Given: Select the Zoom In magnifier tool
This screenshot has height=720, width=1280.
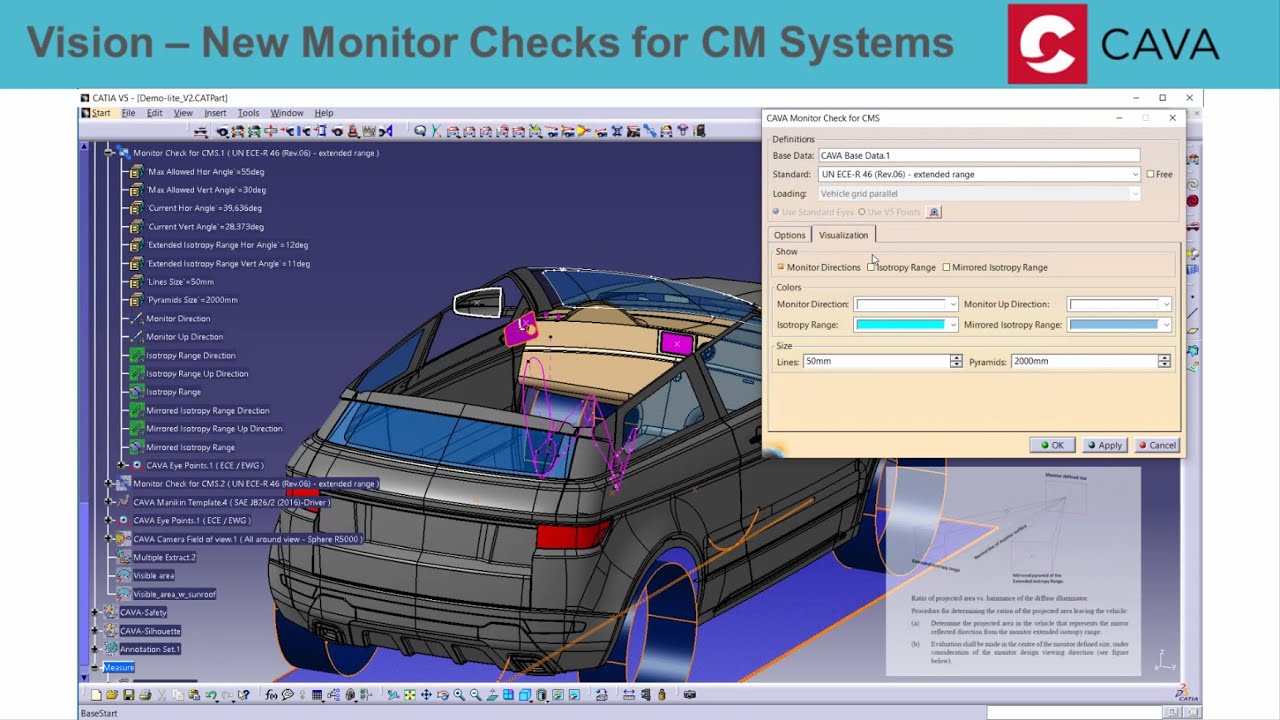Looking at the screenshot, I should pyautogui.click(x=459, y=695).
